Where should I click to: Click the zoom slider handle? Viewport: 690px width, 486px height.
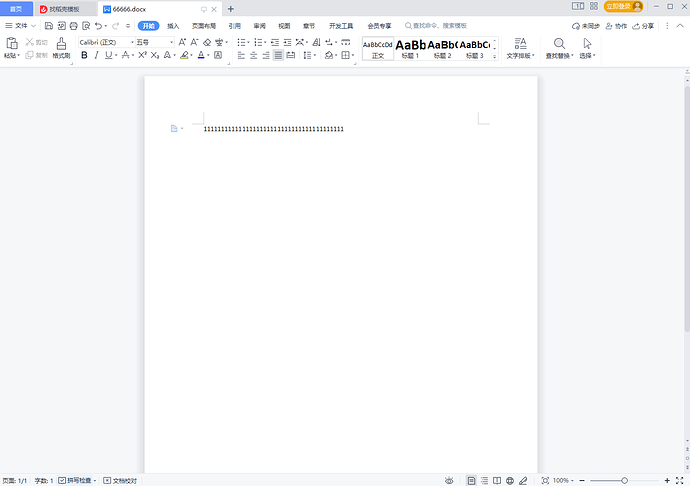(624, 480)
